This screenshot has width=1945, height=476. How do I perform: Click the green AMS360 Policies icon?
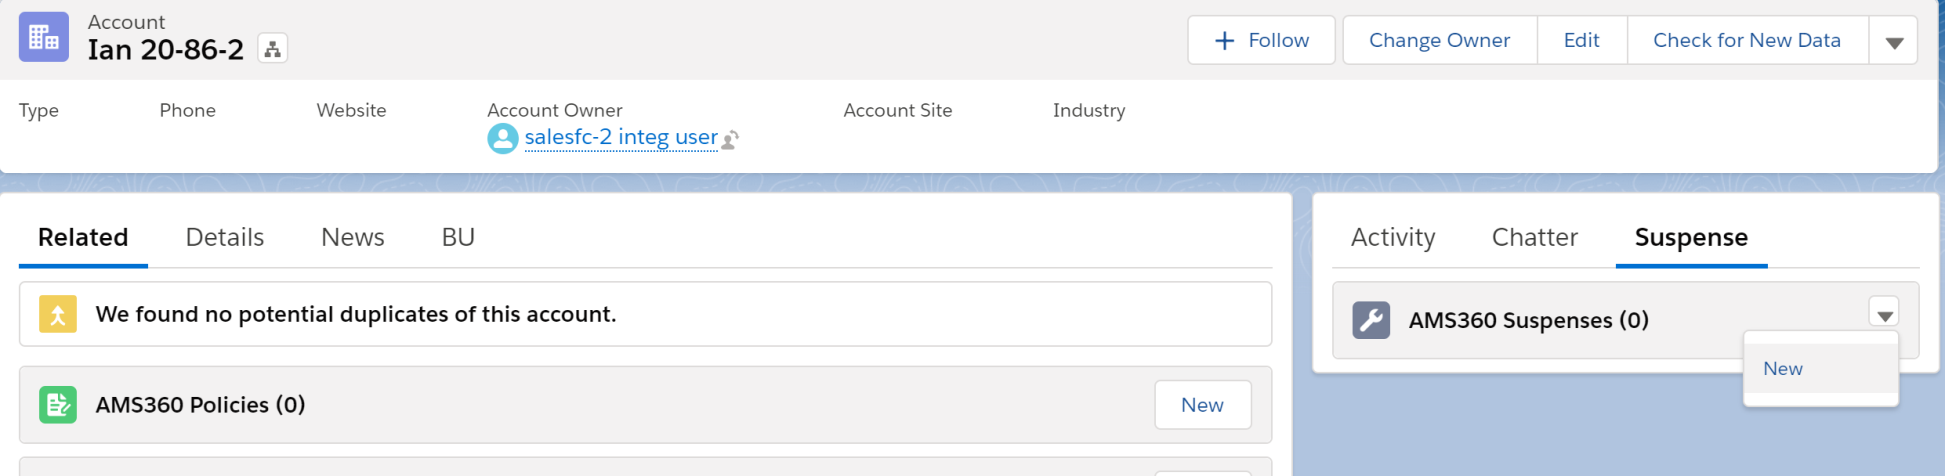coord(58,405)
